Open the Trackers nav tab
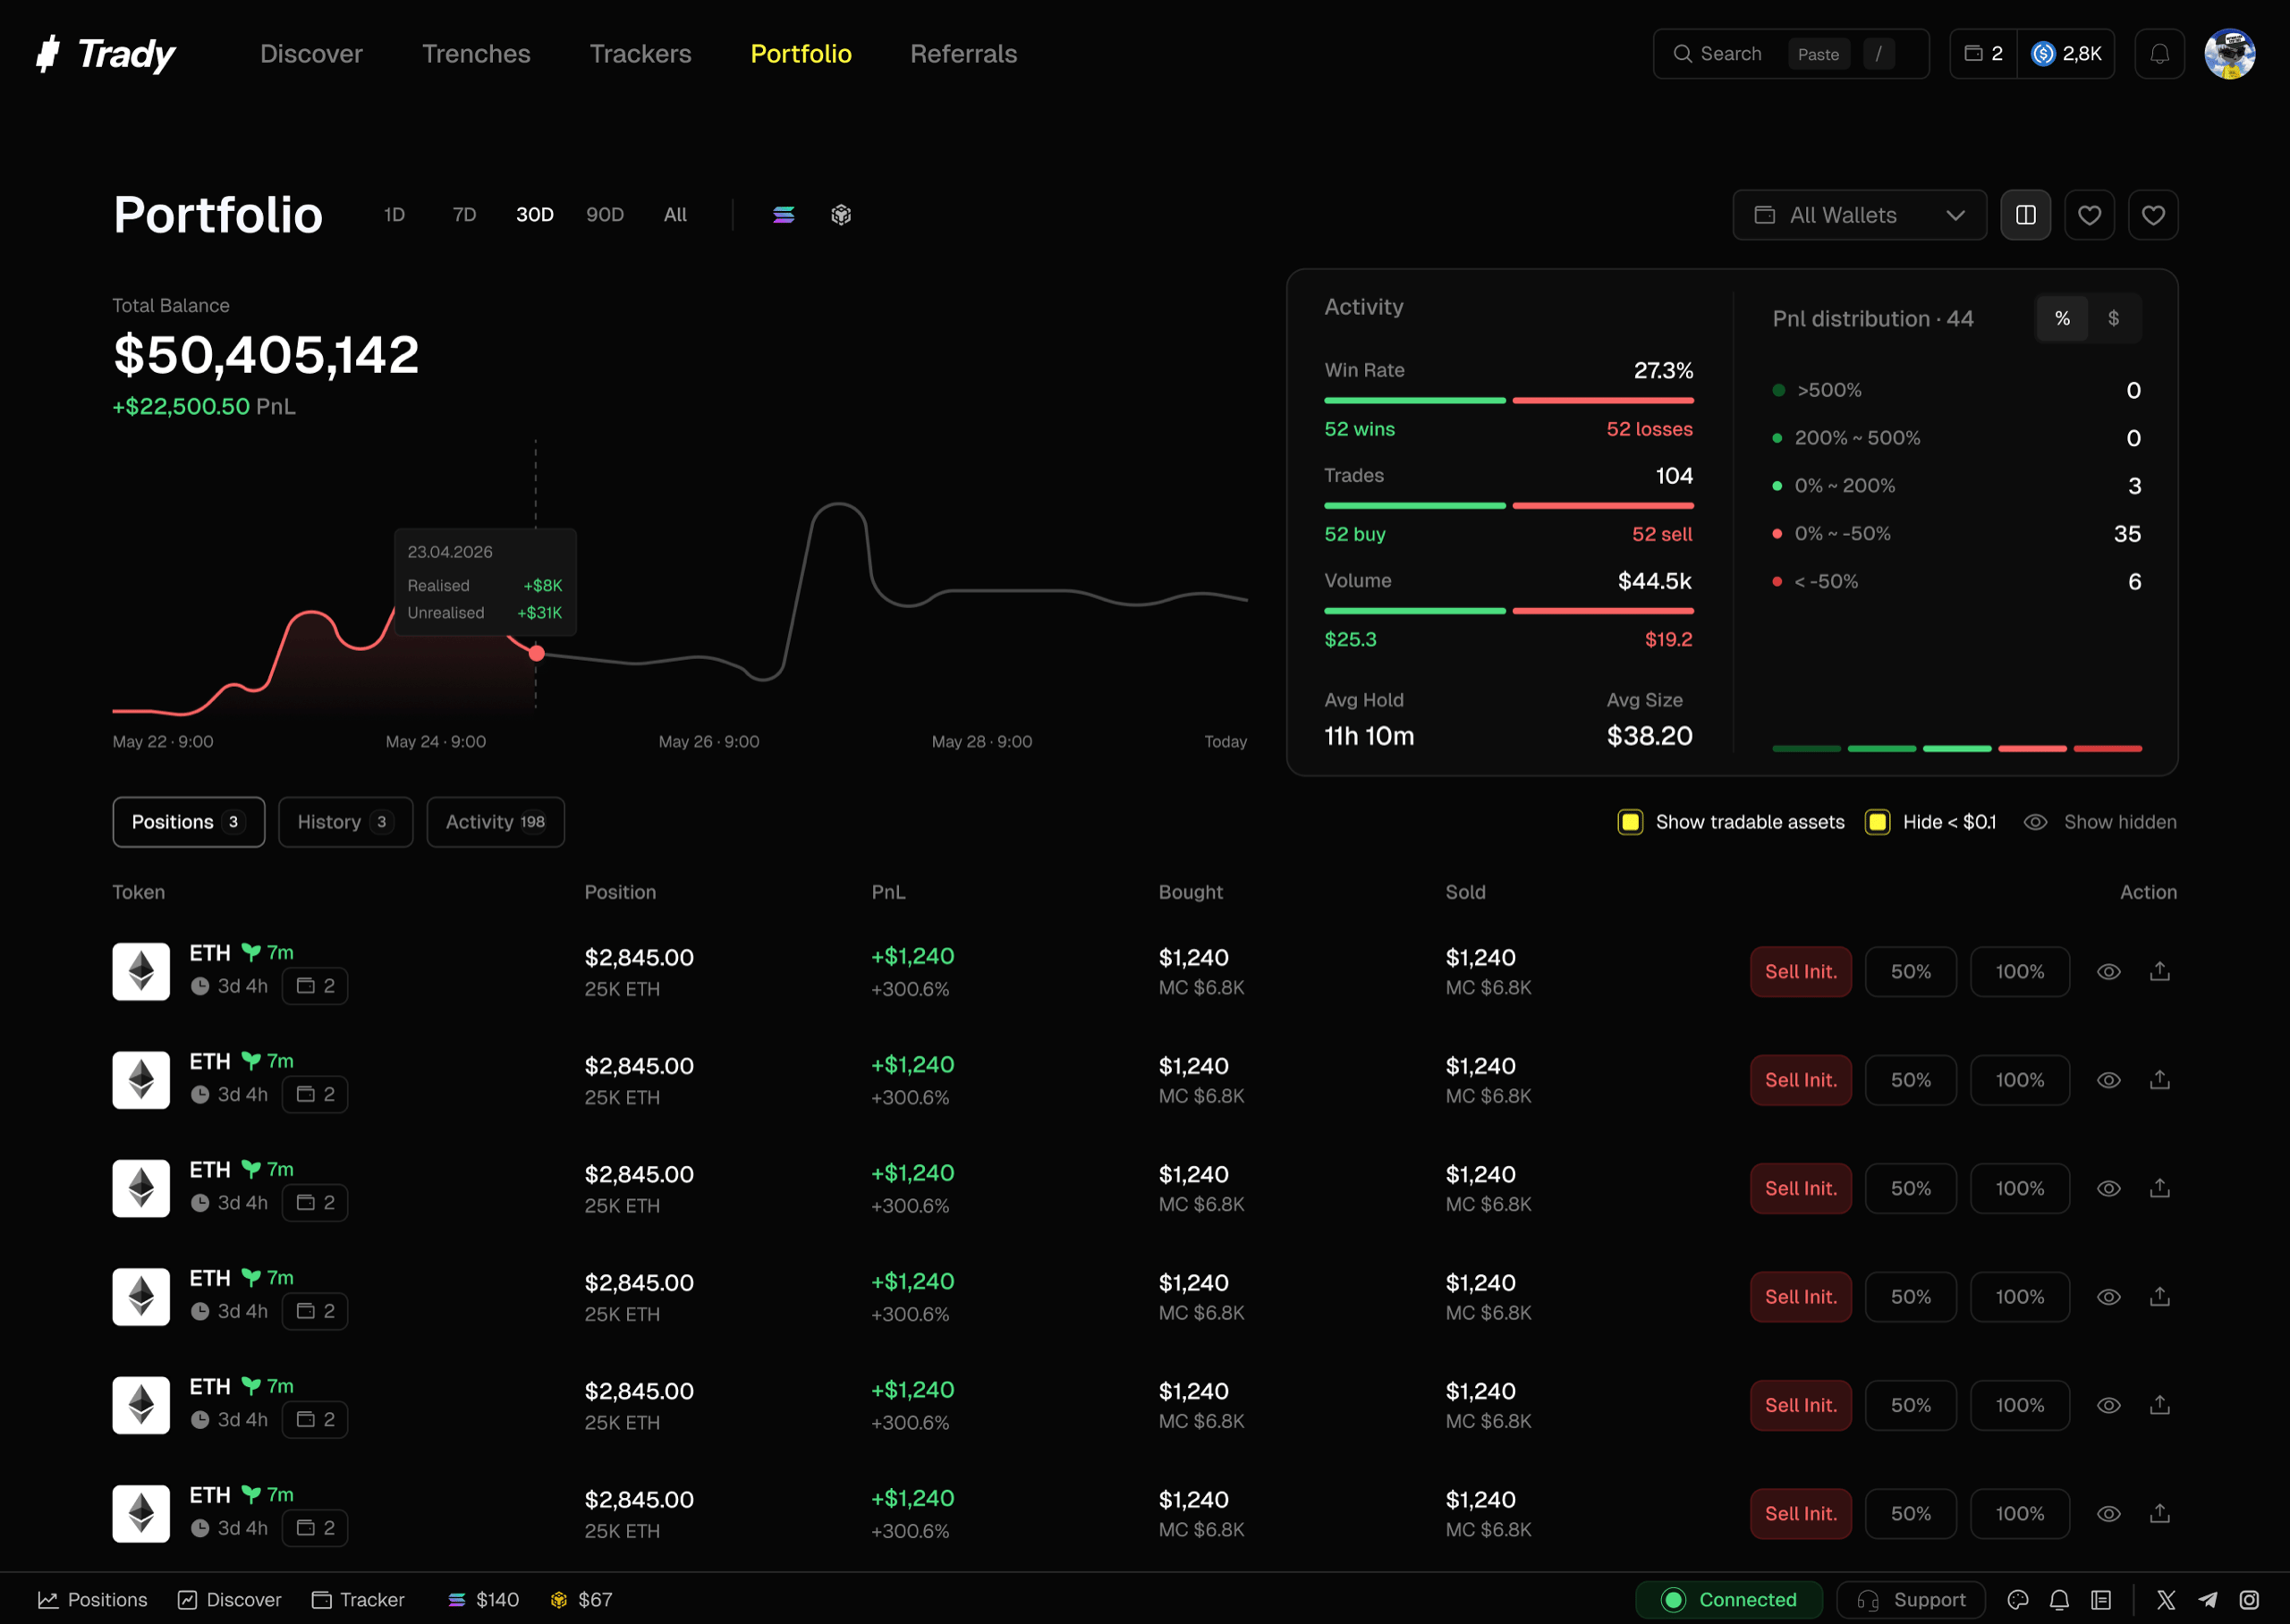The width and height of the screenshot is (2290, 1624). coord(640,54)
